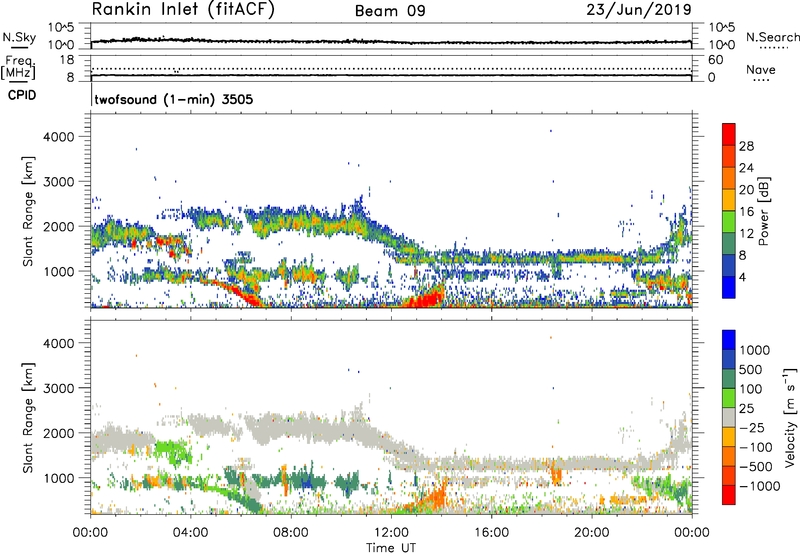Viewport: 800px width, 554px height.
Task: Click 'twofsound (1-min) 3505' text
Action: pos(173,99)
